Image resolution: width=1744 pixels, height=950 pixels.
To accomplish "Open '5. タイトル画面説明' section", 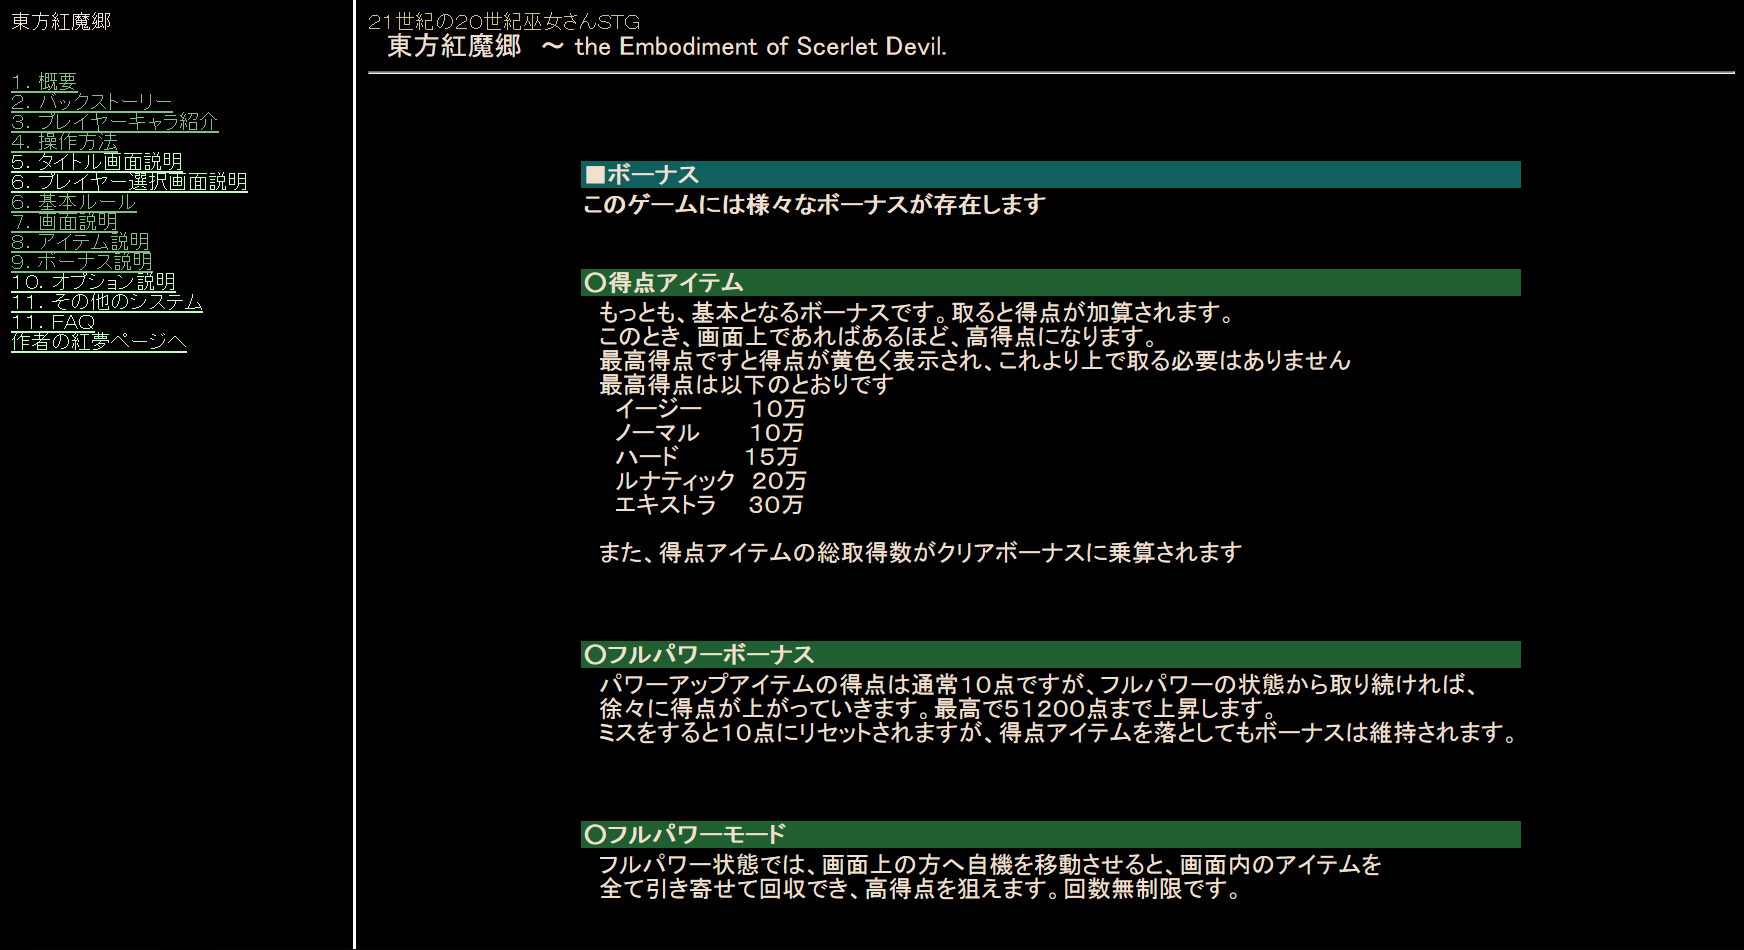I will [97, 162].
